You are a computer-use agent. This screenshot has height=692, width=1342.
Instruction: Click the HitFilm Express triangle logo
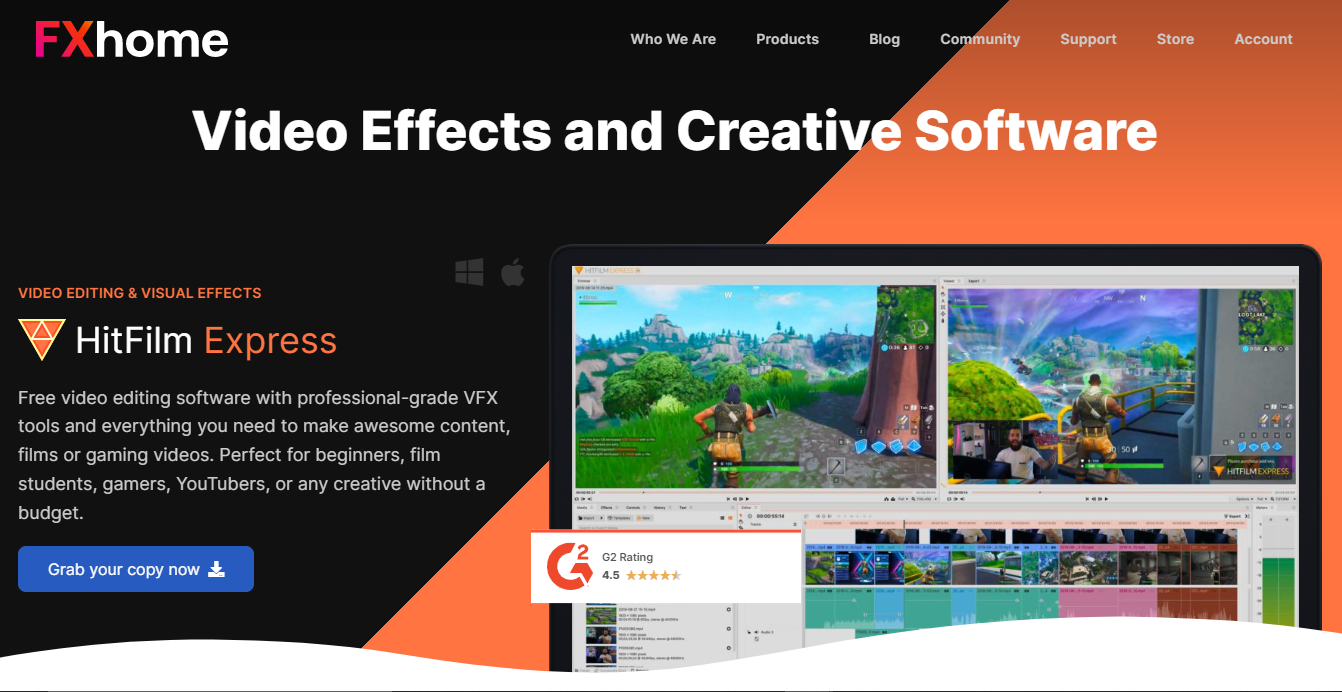point(42,340)
